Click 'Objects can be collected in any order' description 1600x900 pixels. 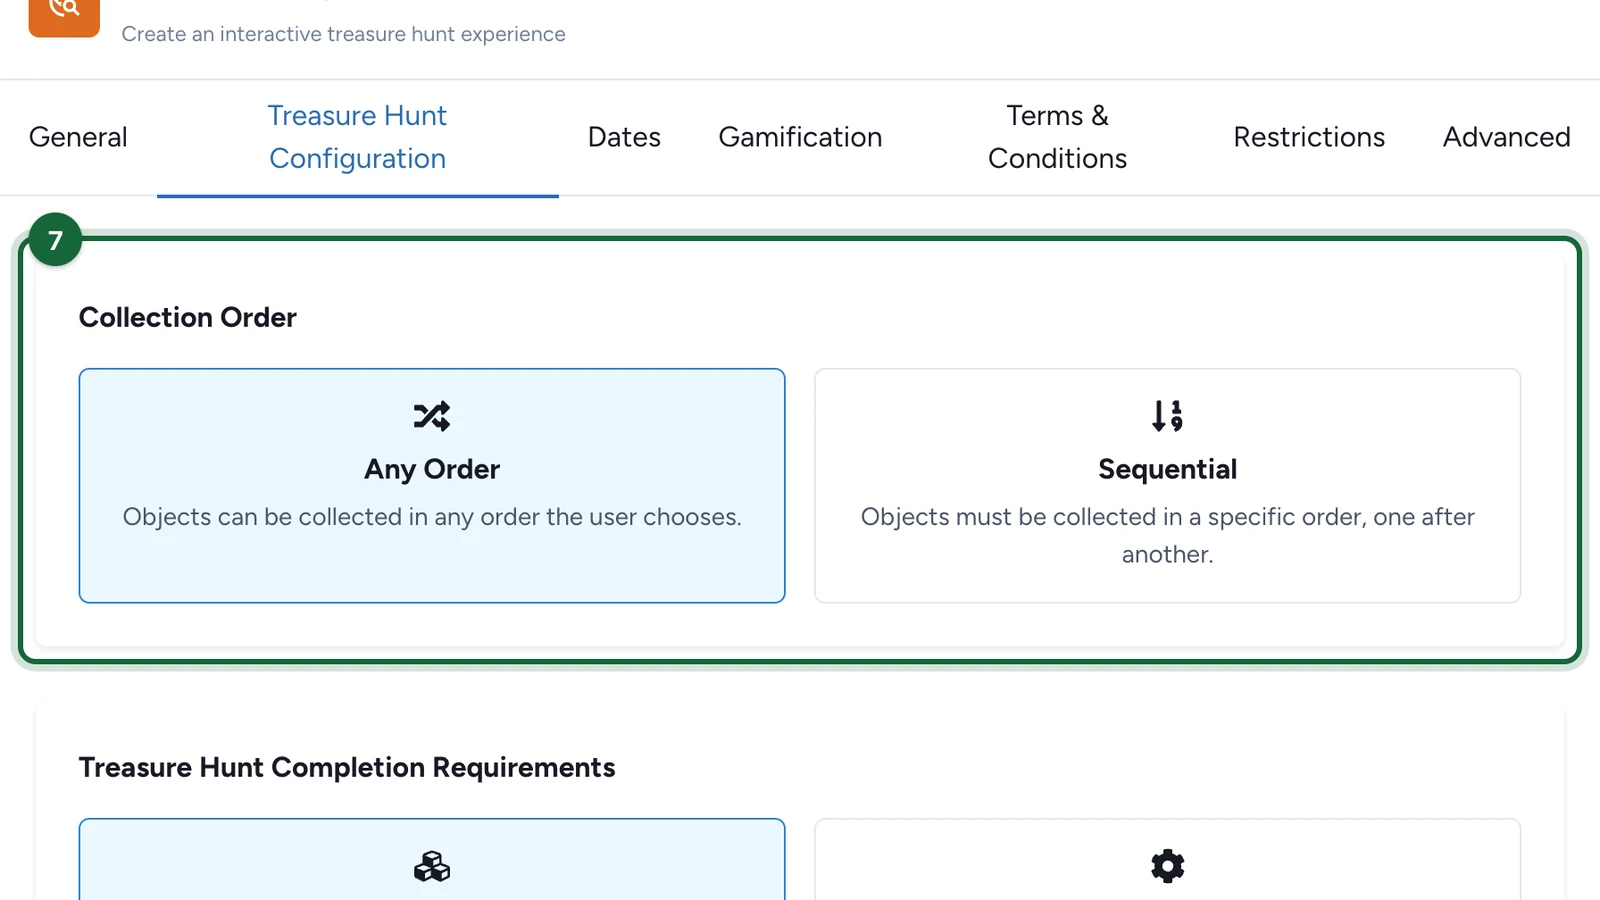[x=432, y=517]
